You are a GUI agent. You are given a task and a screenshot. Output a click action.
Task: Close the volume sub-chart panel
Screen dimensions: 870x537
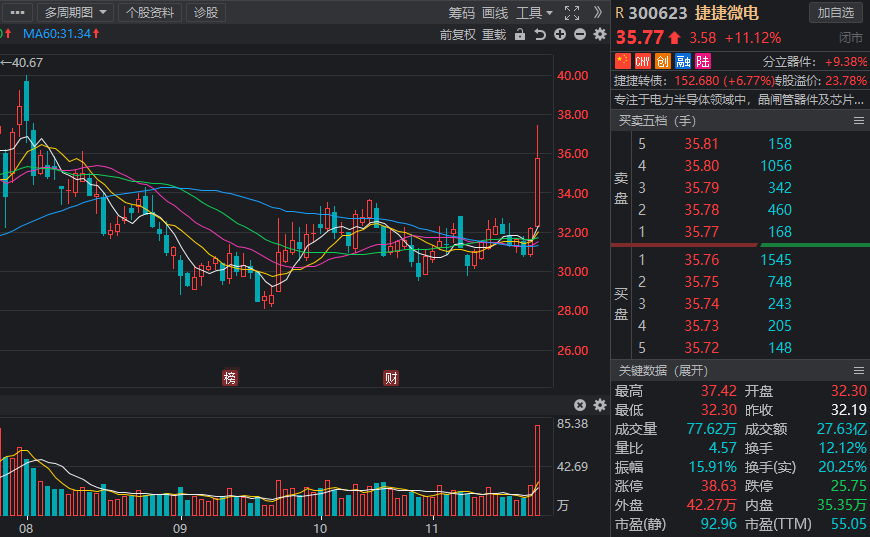point(580,405)
